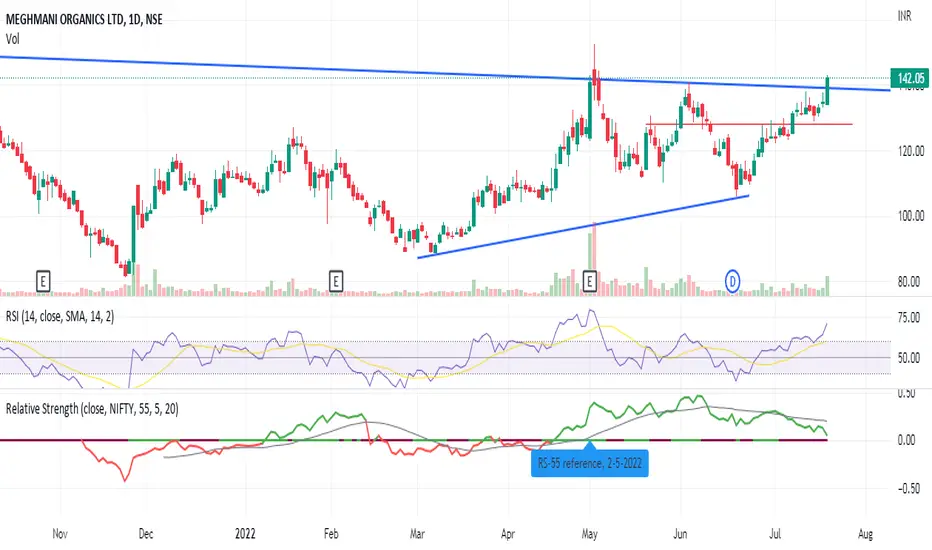Click the 'Feb' time axis label
Viewport: 932px width, 550px height.
331,533
